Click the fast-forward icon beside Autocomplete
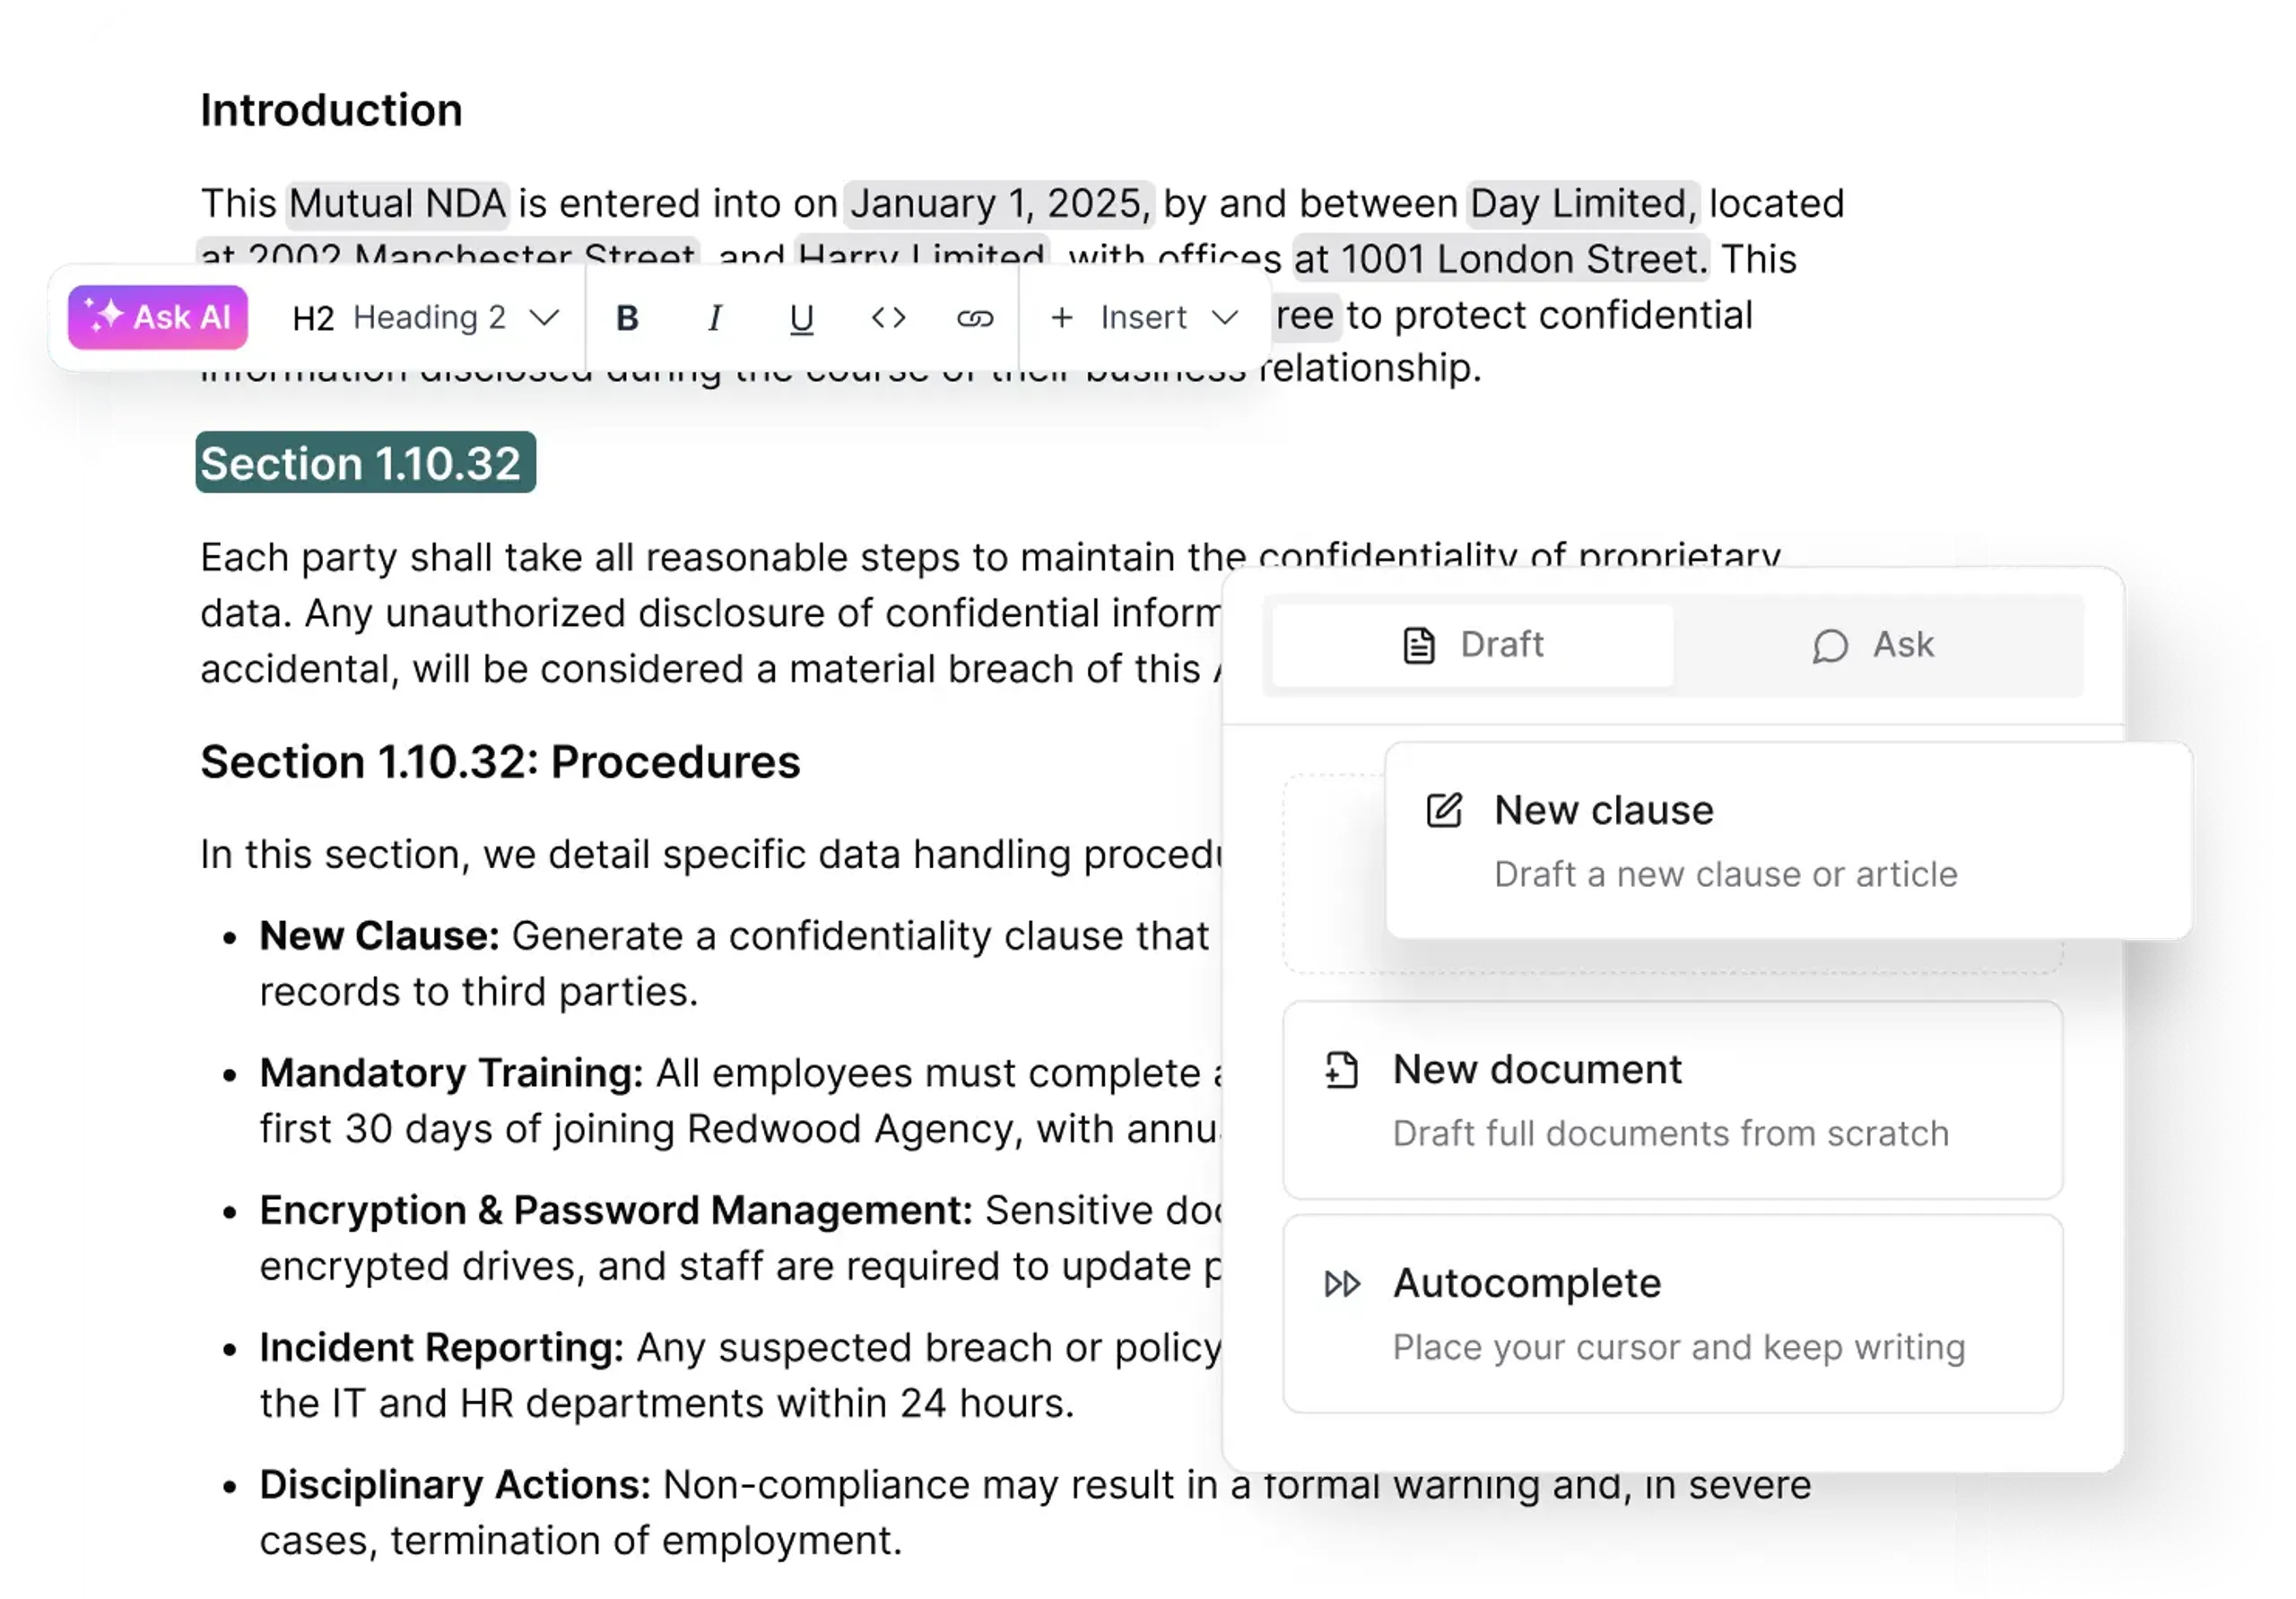Image resolution: width=2296 pixels, height=1599 pixels. (x=1341, y=1283)
